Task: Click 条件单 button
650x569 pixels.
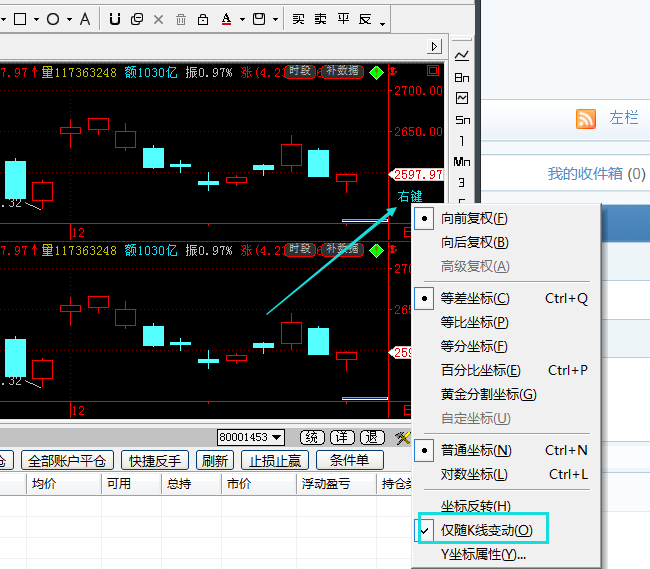Action: click(x=349, y=460)
